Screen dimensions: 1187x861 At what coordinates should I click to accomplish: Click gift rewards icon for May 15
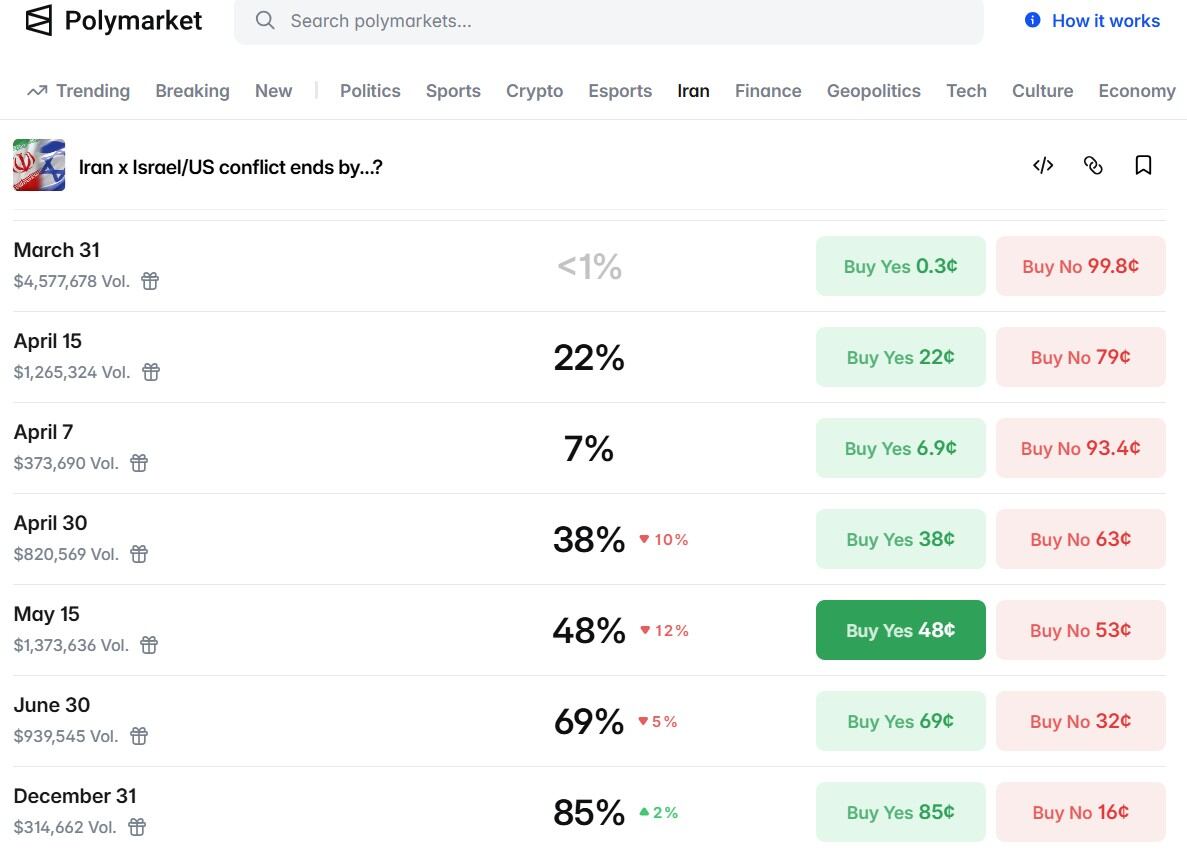(149, 645)
